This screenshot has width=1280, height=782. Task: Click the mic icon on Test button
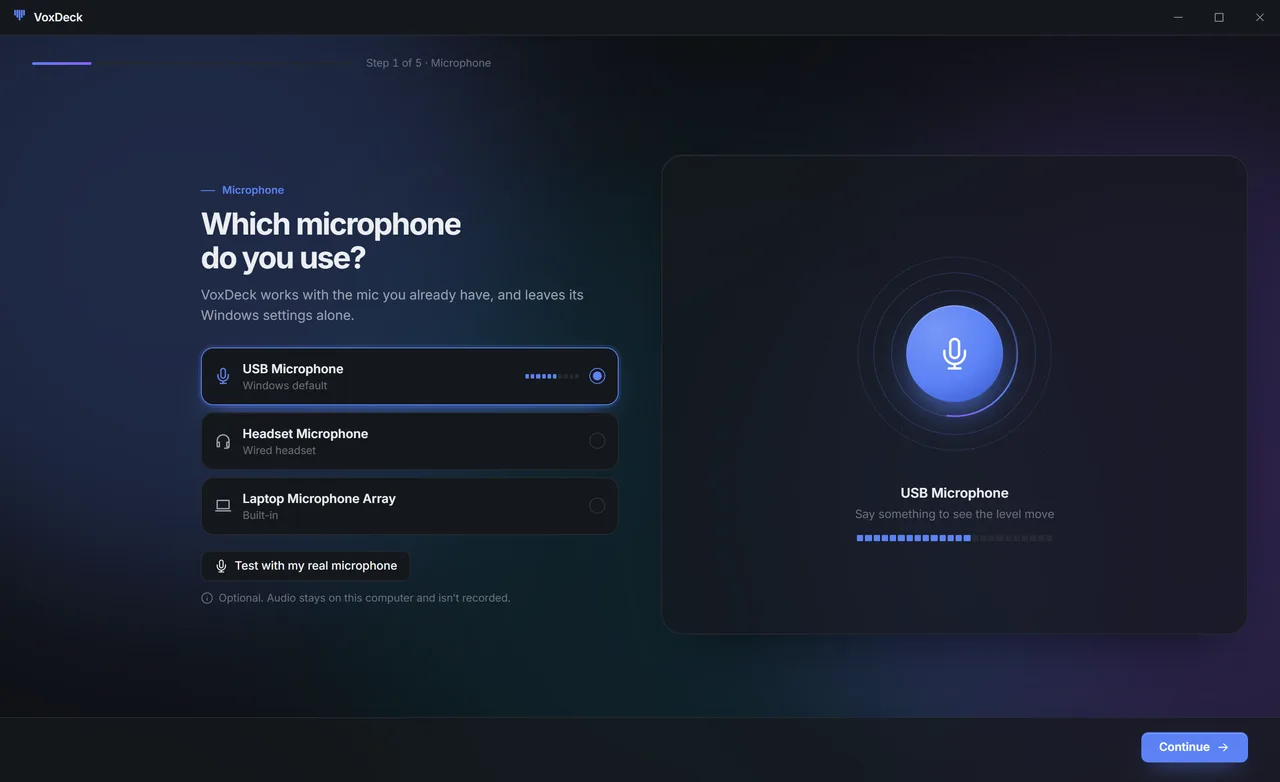coord(221,566)
